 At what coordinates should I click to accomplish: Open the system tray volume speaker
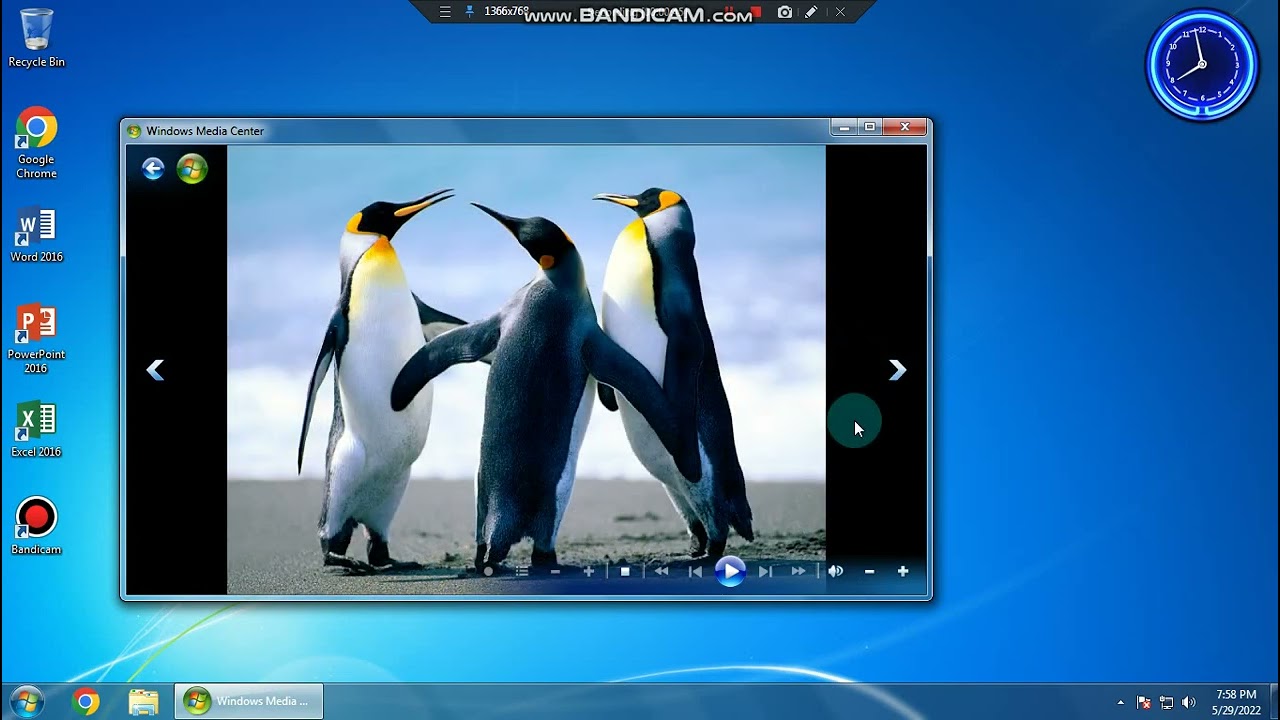1188,702
